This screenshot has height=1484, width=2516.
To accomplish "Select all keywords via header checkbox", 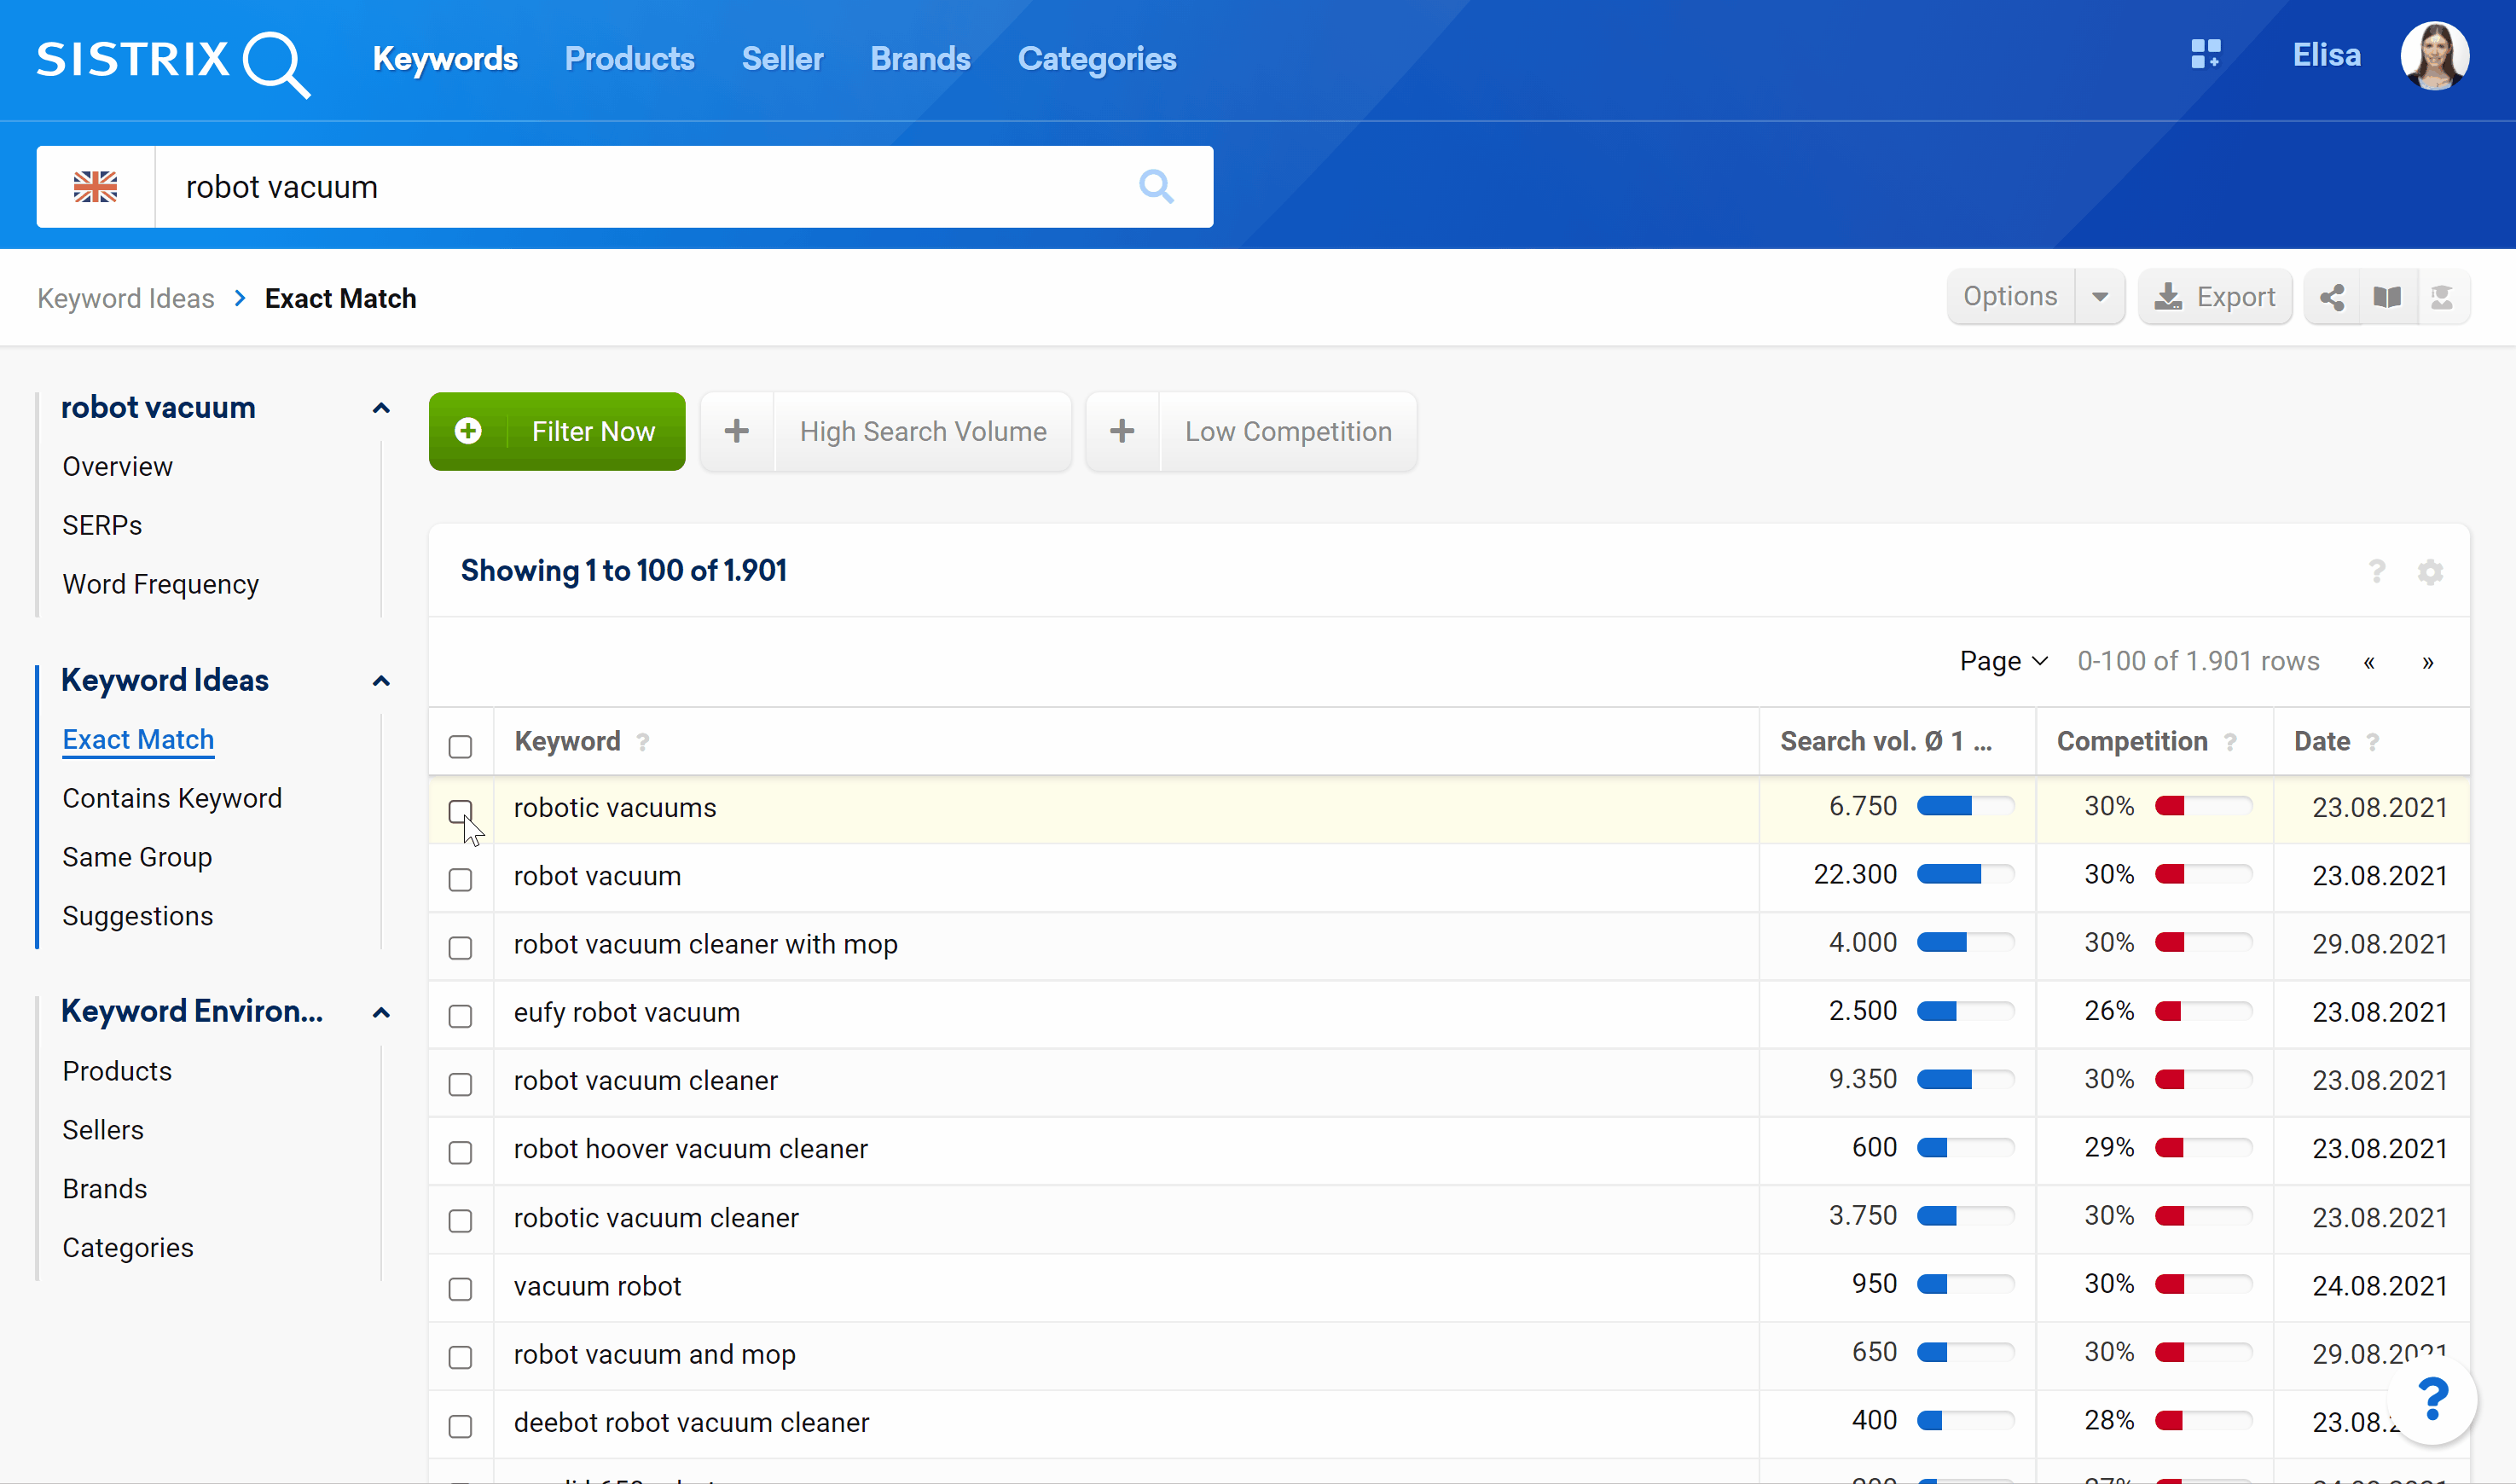I will coord(461,746).
